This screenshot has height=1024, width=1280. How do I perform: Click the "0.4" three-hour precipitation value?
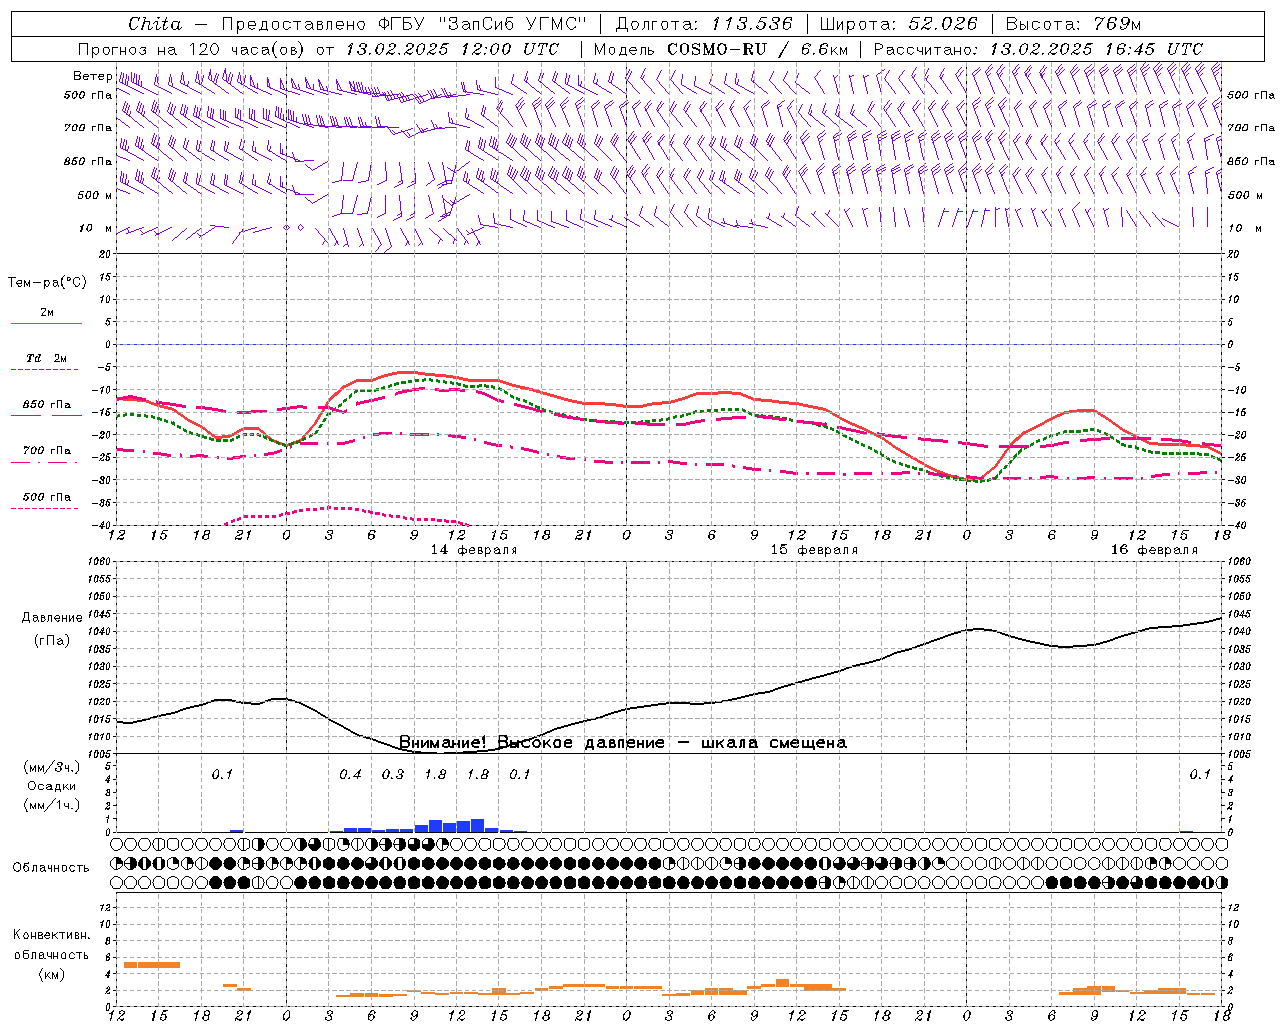[x=350, y=775]
